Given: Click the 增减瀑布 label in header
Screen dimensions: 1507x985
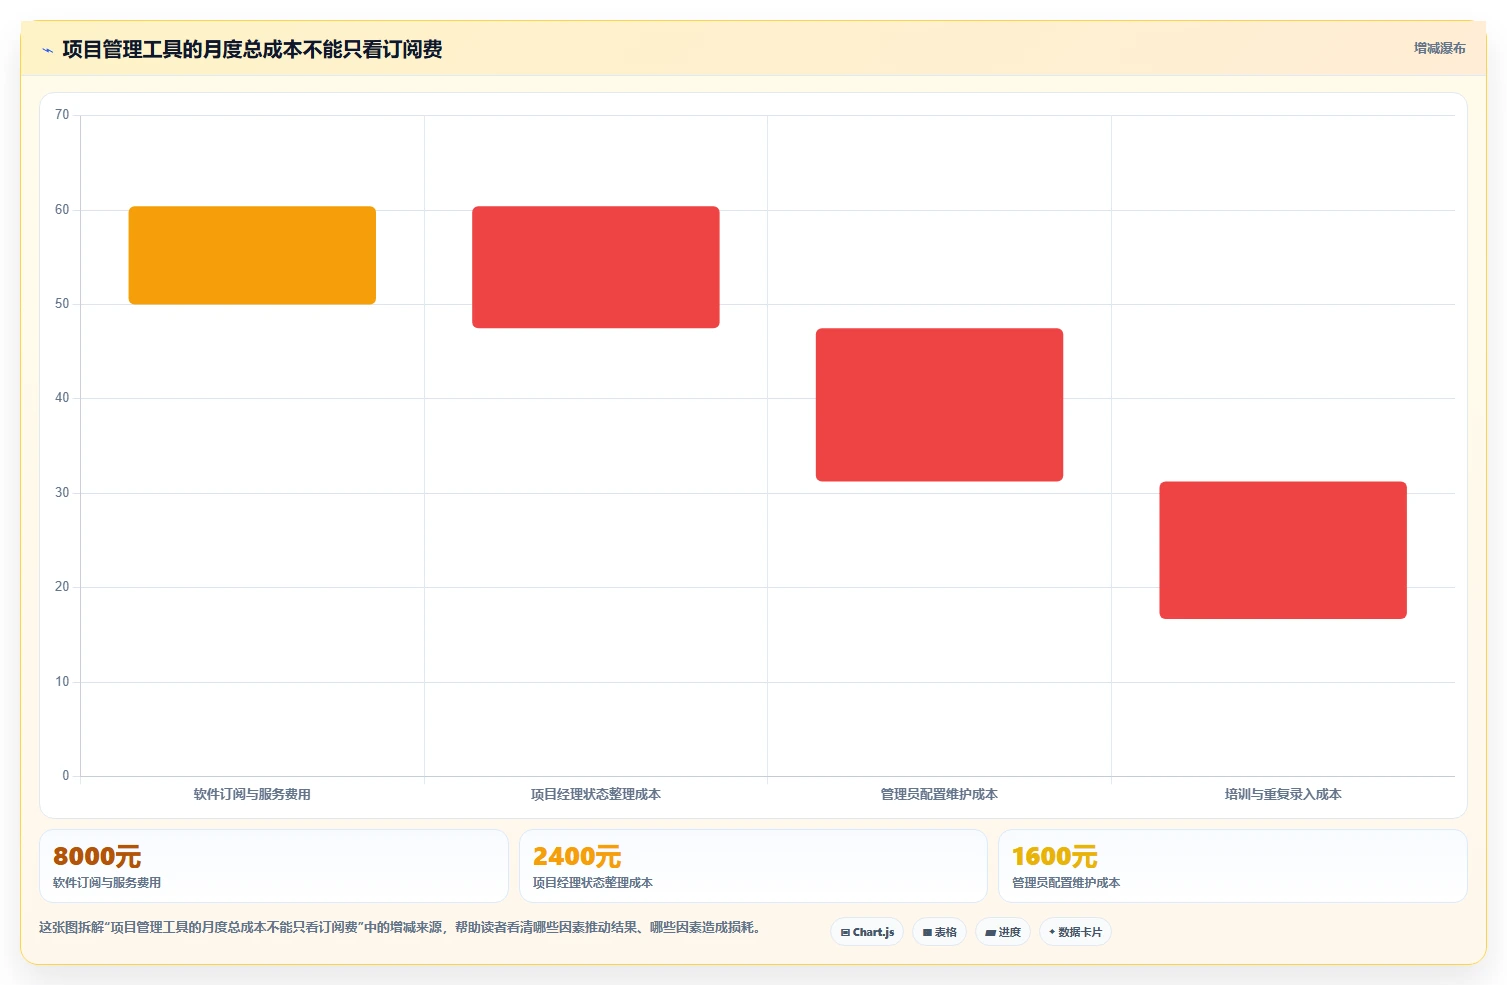Looking at the screenshot, I should click(1439, 48).
